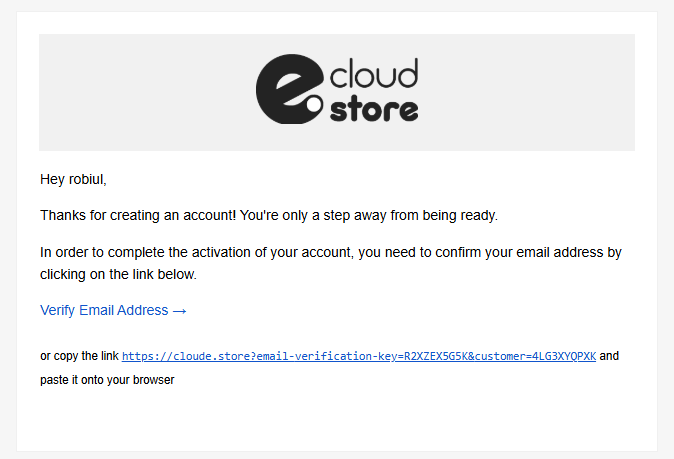Image resolution: width=674 pixels, height=459 pixels.
Task: Click the gray header banner right of logo
Action: click(530, 92)
